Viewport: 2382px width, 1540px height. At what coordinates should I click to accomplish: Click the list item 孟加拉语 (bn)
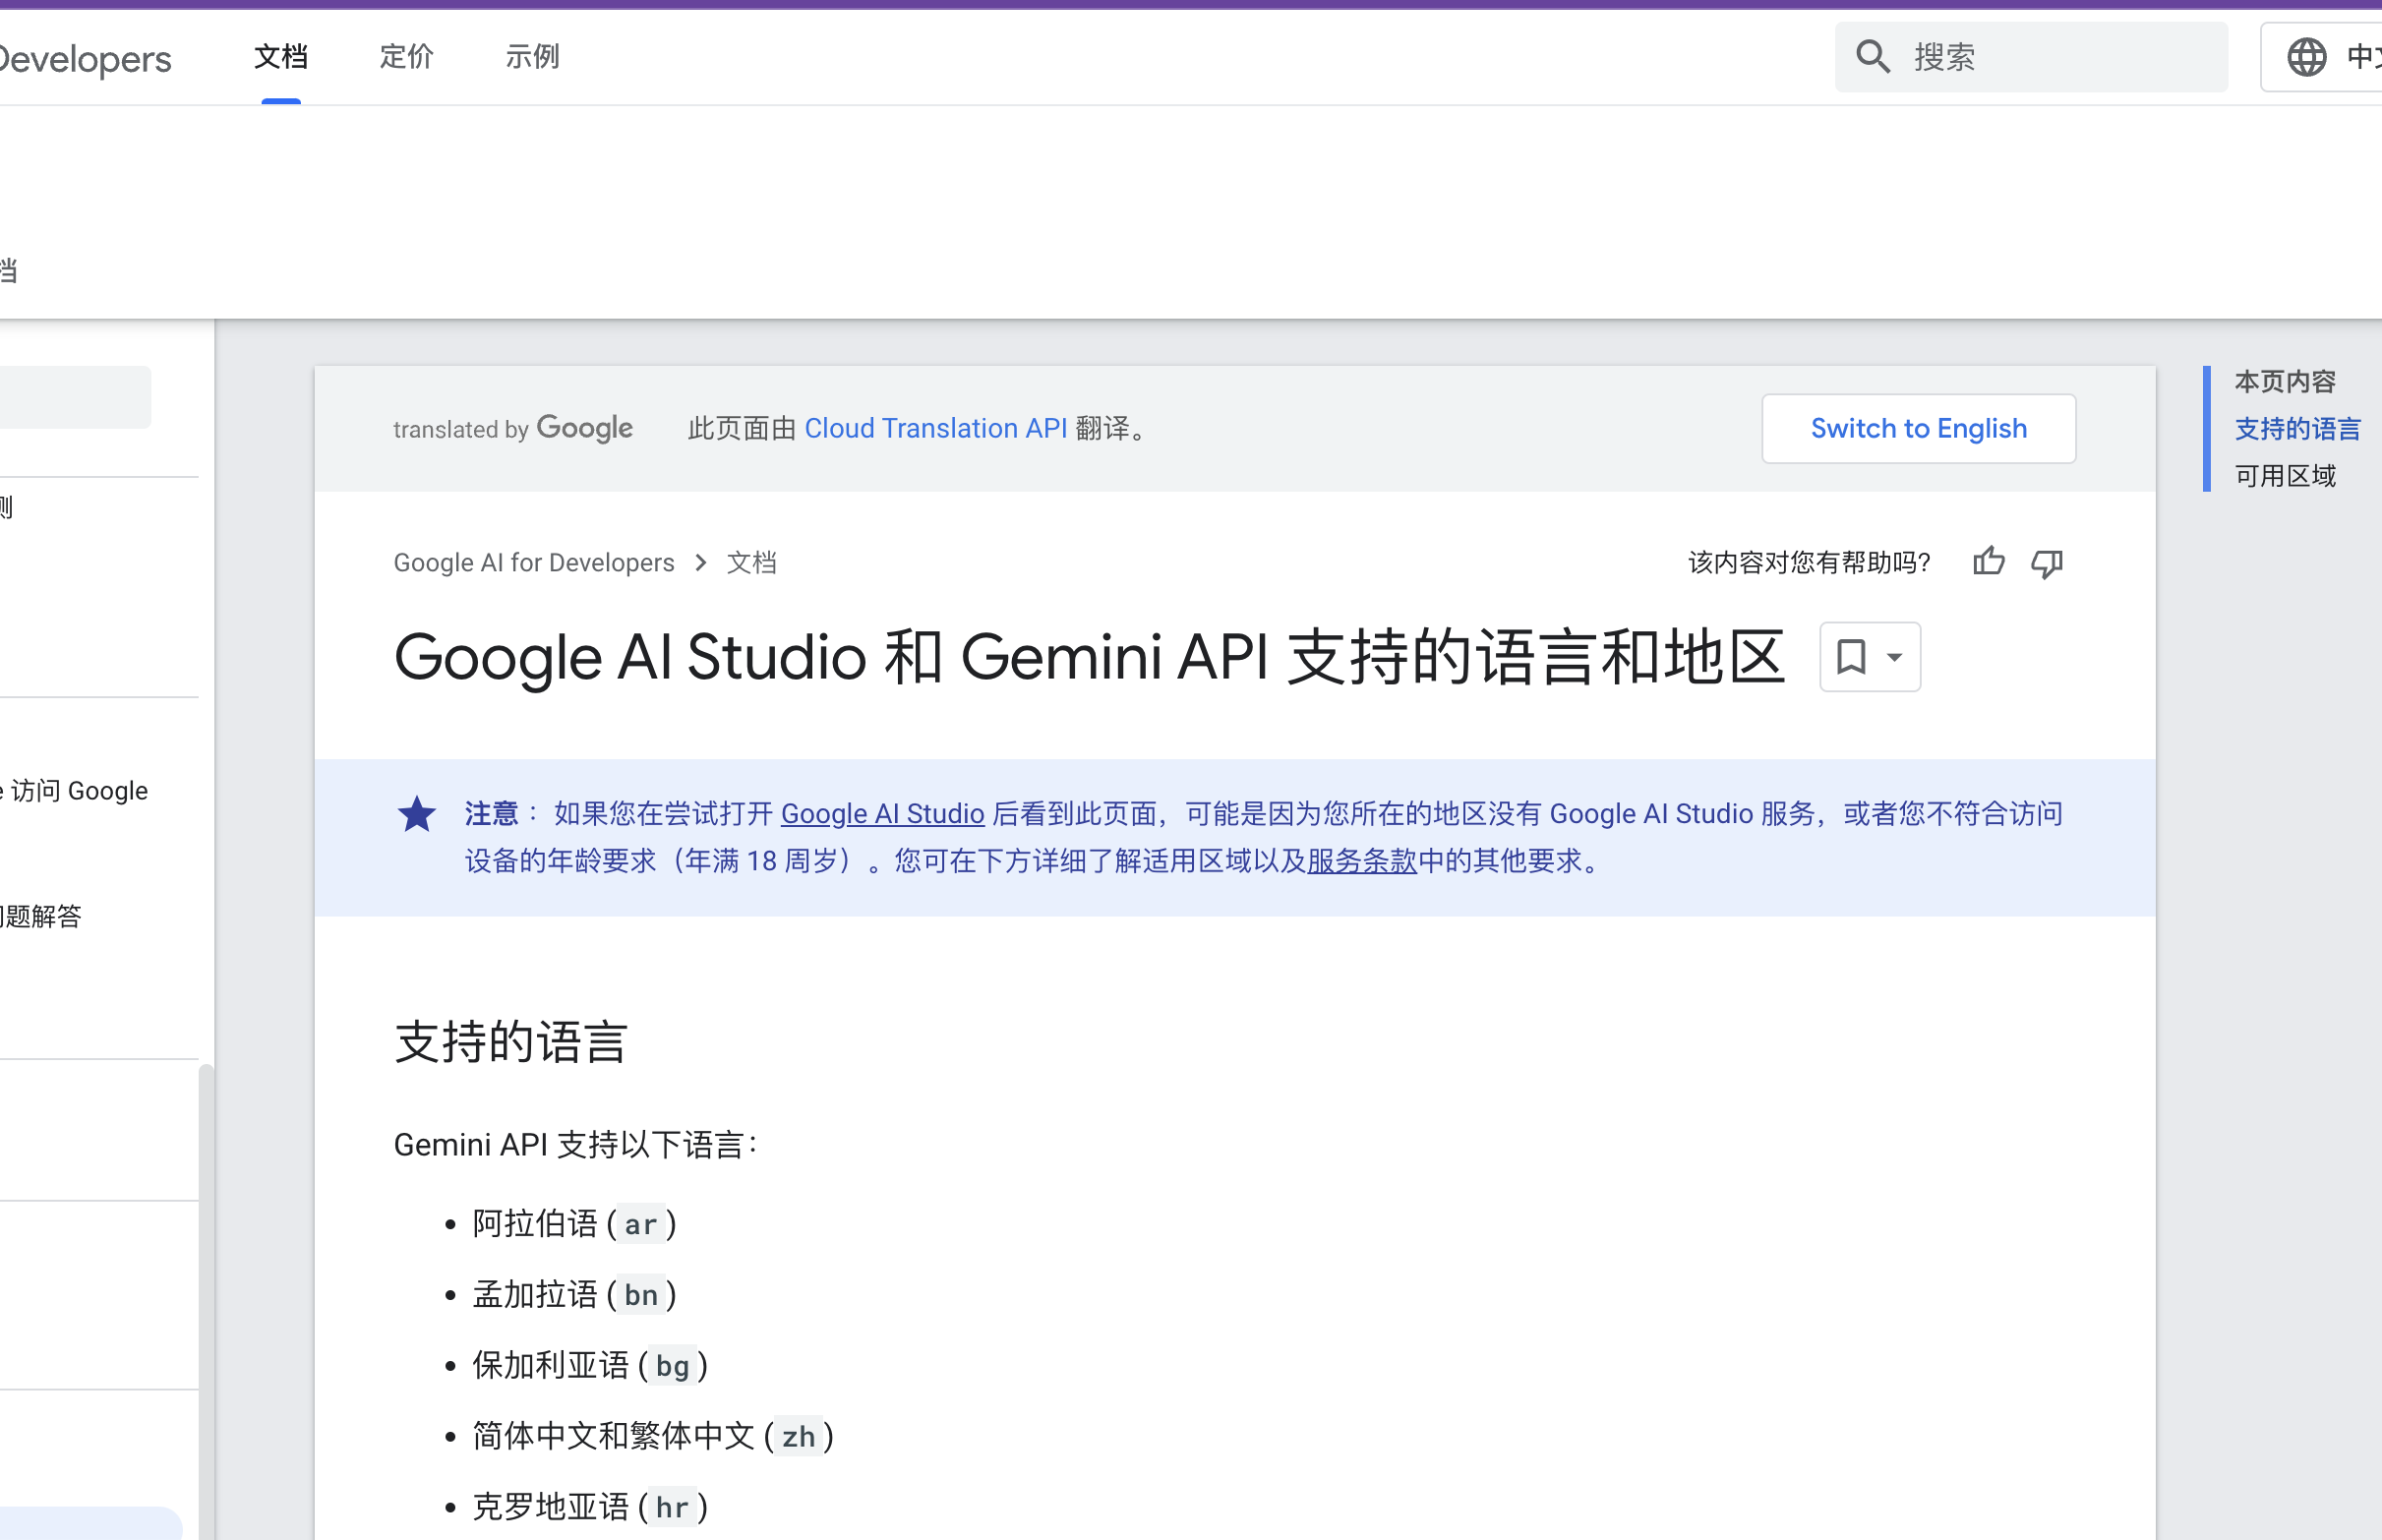(574, 1295)
